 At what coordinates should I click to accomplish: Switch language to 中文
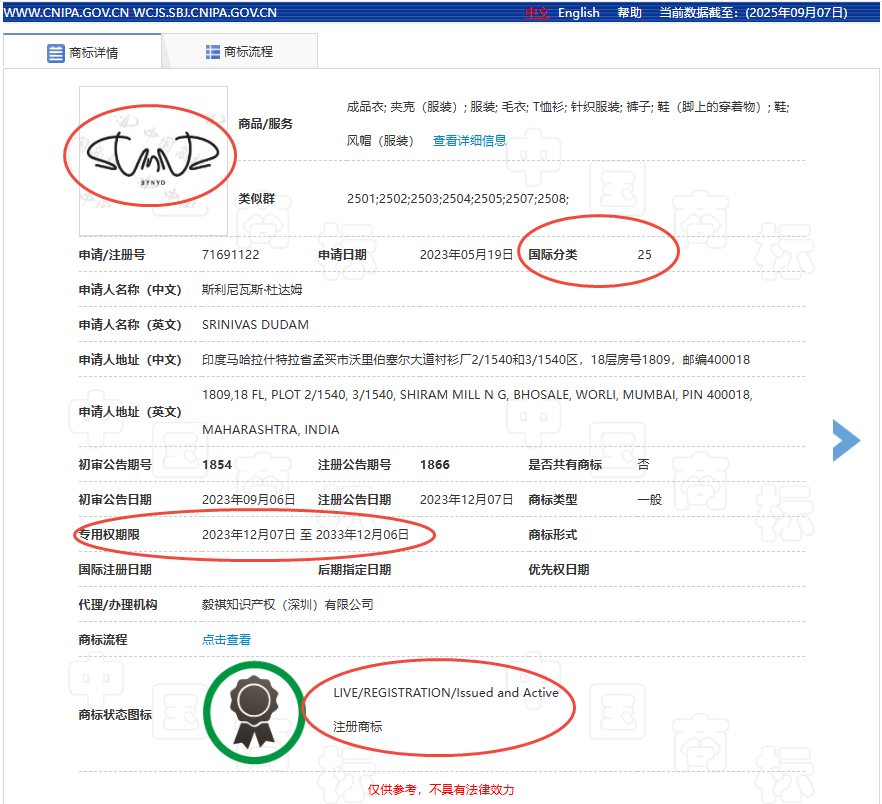[536, 12]
